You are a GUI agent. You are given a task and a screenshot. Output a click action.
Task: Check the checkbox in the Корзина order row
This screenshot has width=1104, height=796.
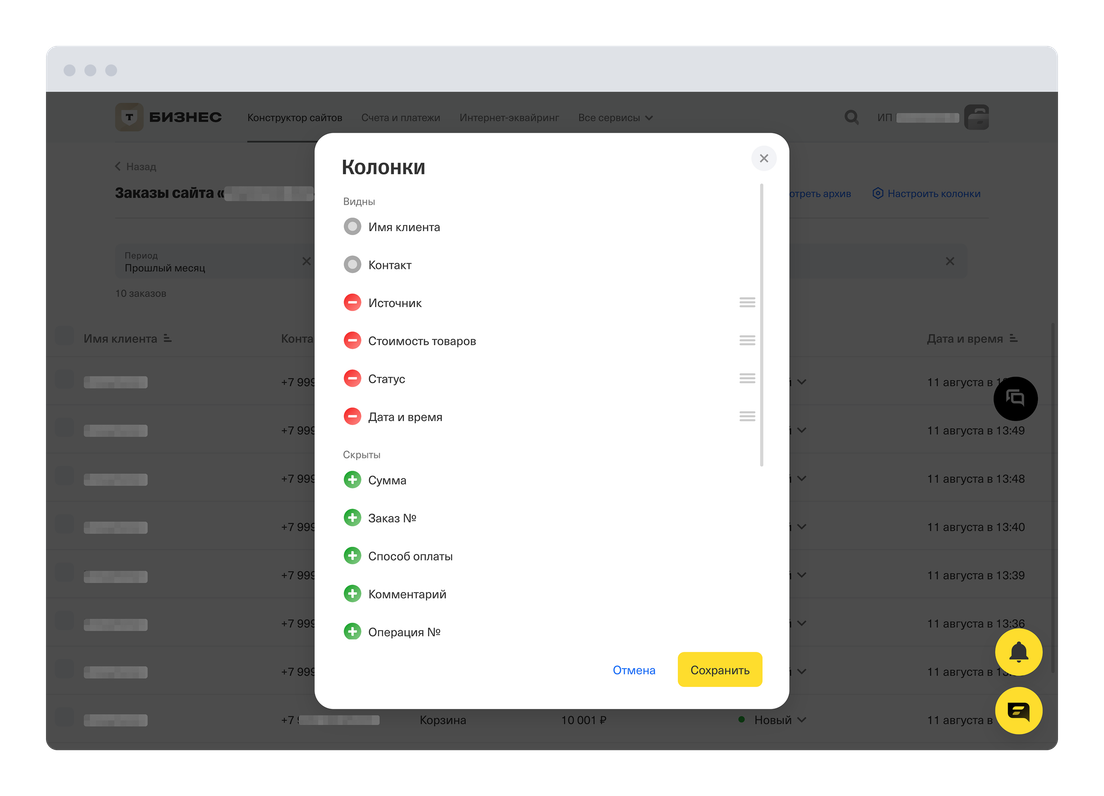pyautogui.click(x=64, y=717)
